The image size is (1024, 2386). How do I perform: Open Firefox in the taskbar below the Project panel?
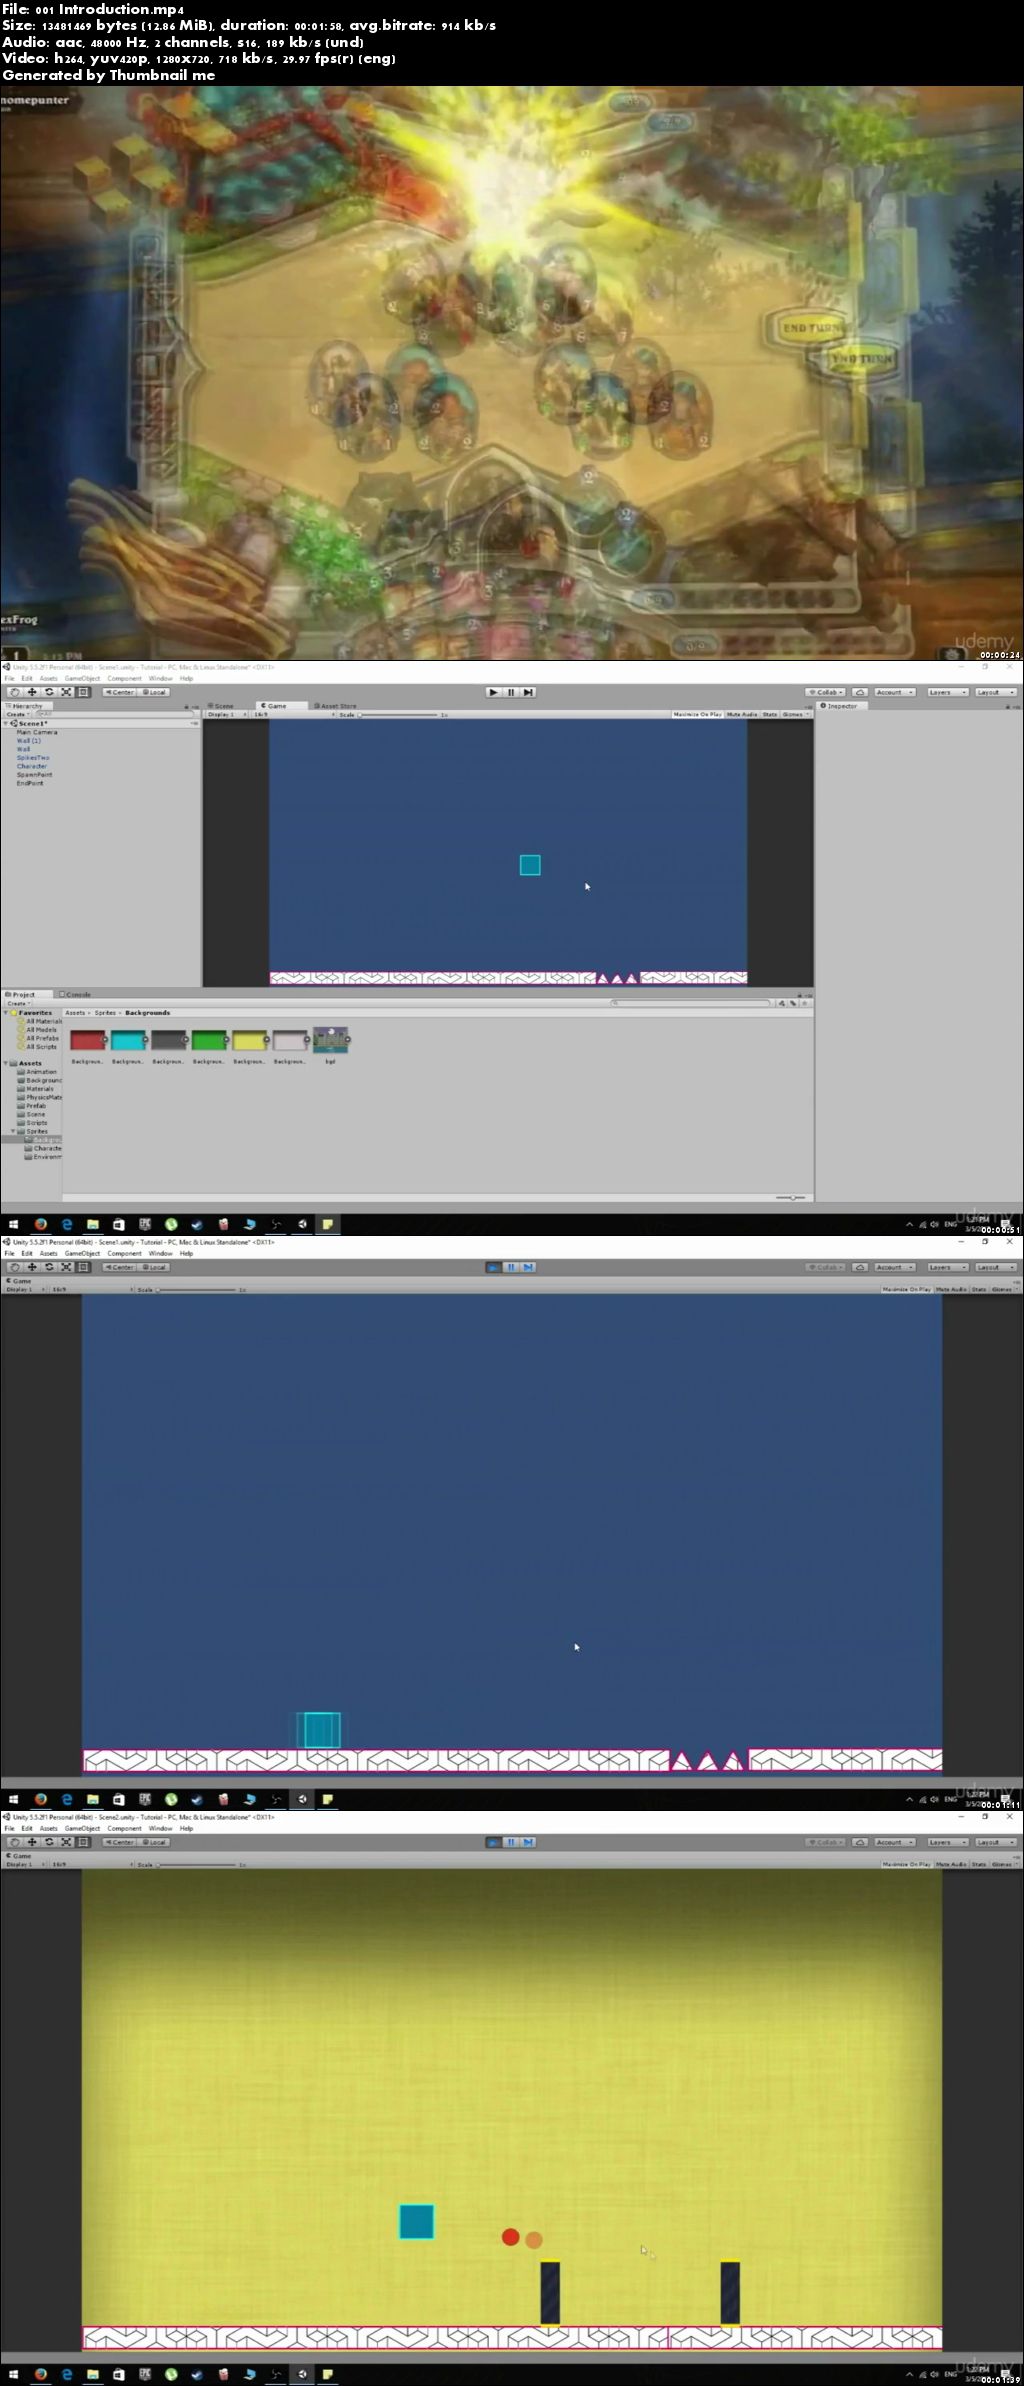pos(41,1224)
